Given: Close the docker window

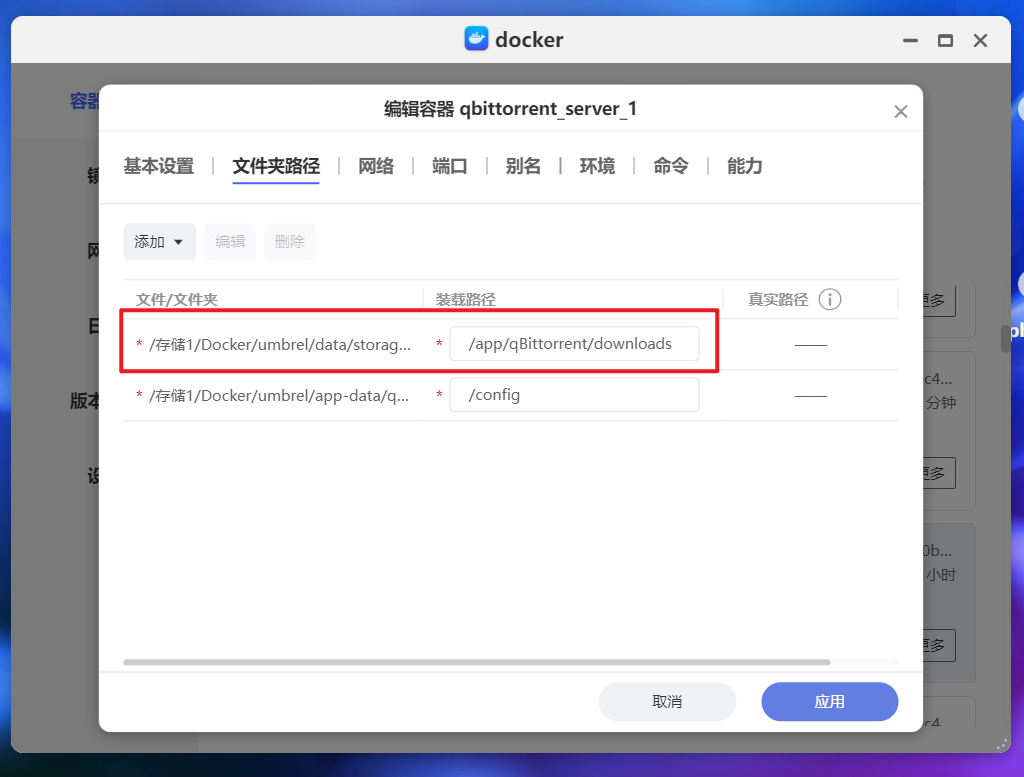Looking at the screenshot, I should (980, 40).
